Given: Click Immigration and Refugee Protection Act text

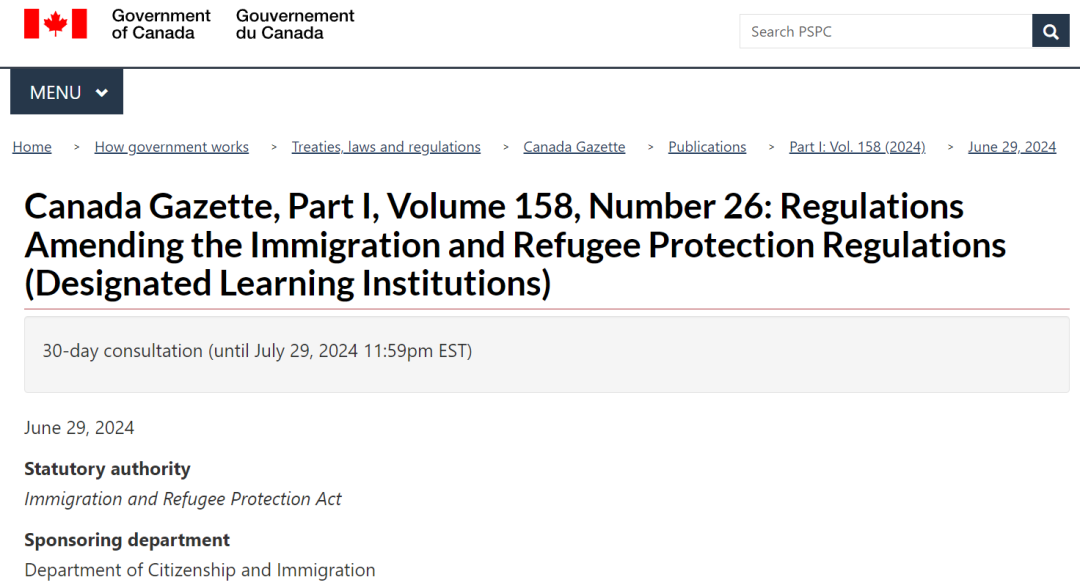Looking at the screenshot, I should click(183, 499).
